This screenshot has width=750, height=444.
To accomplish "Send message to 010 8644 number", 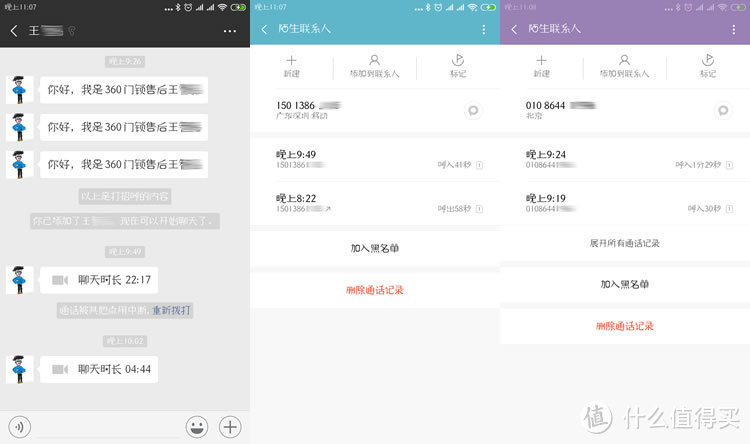I will click(x=723, y=111).
